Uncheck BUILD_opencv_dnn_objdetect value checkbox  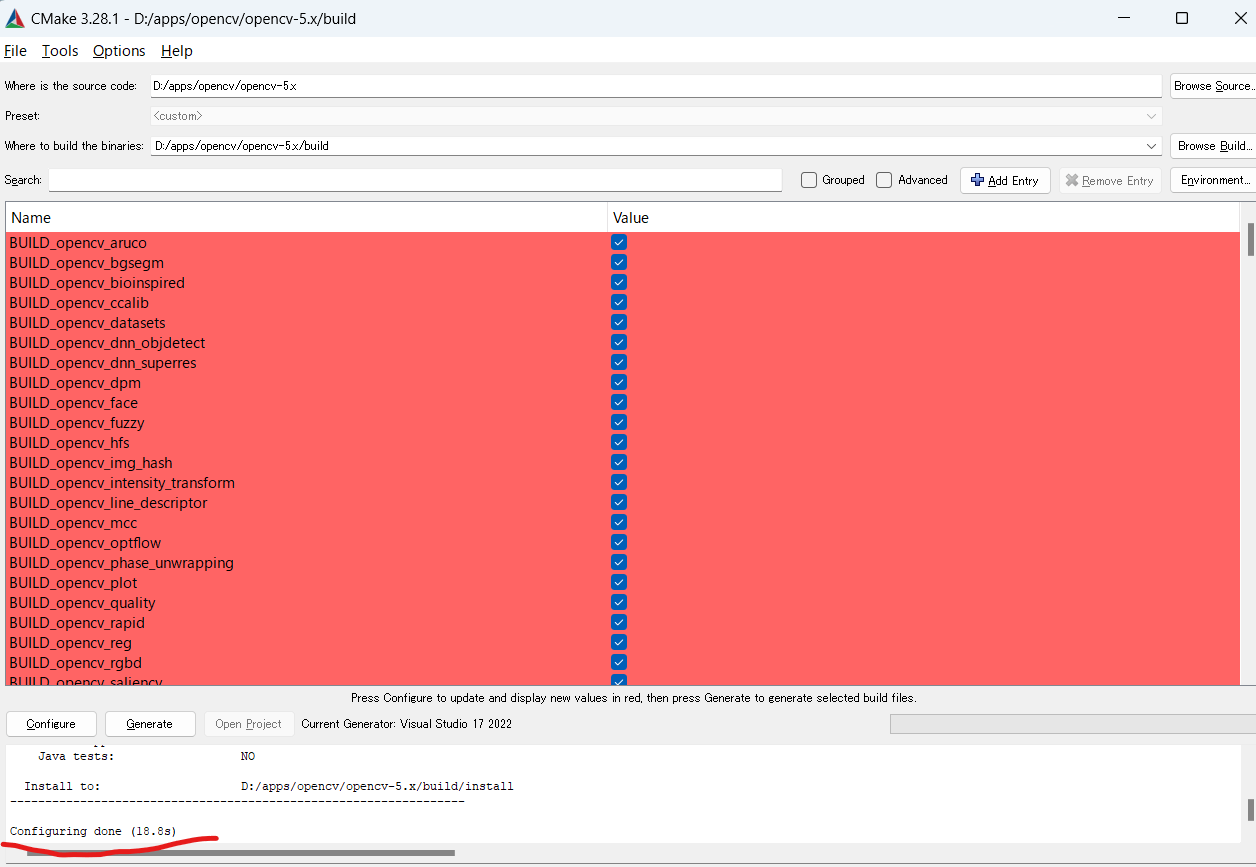[619, 342]
